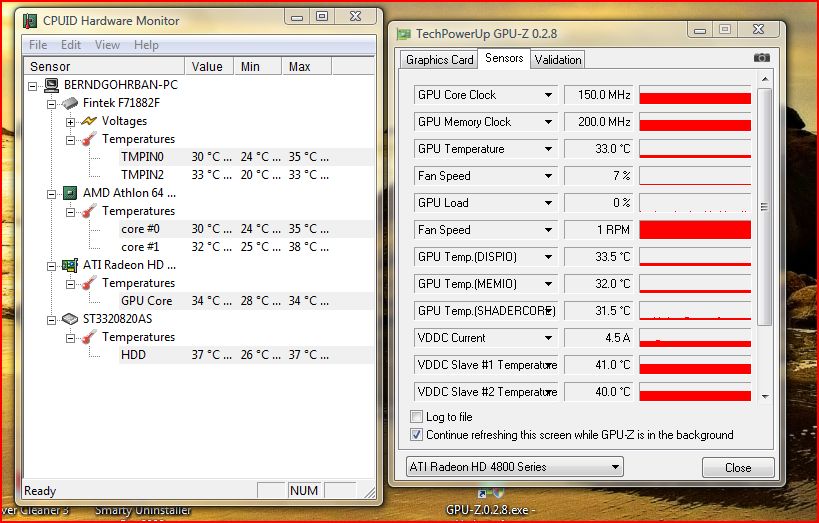
Task: Select the TMPIN2 temperature row
Action: coord(247,175)
